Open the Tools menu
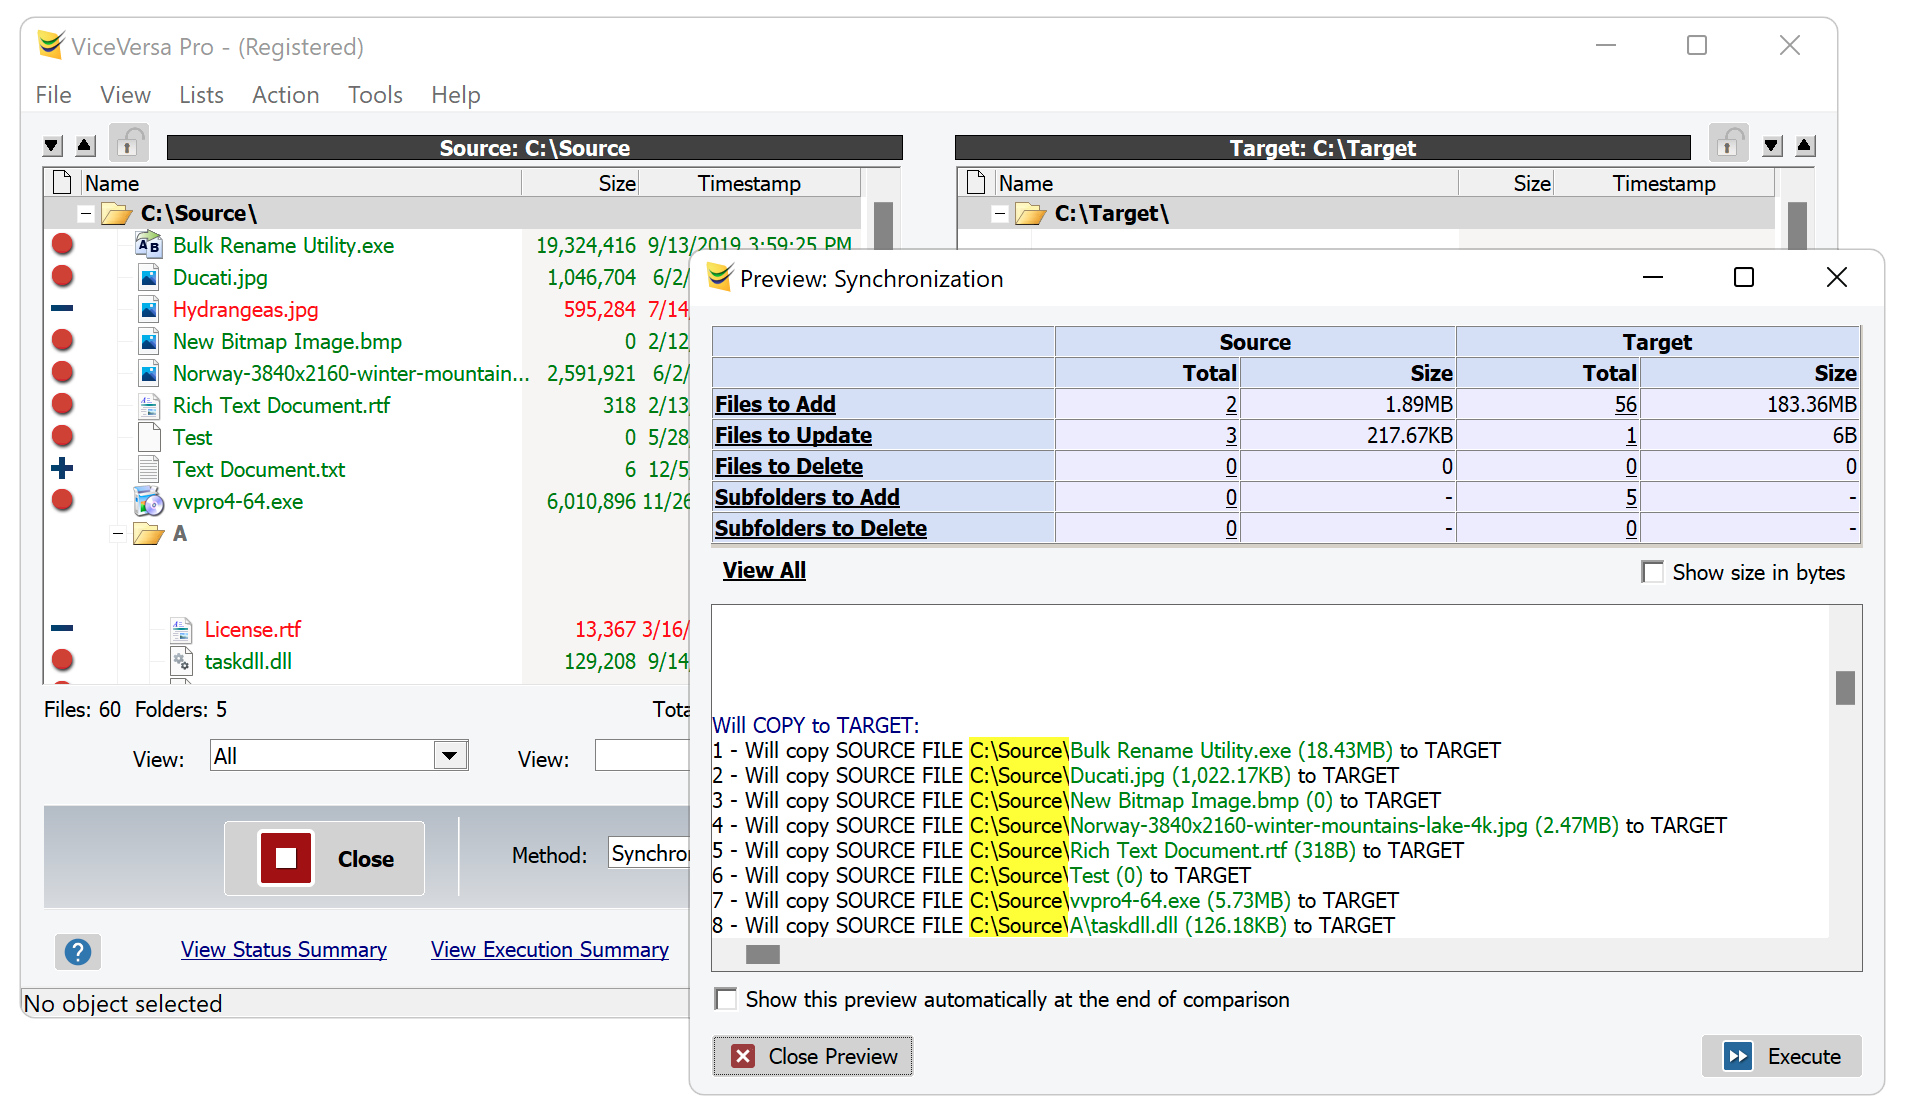 point(375,95)
